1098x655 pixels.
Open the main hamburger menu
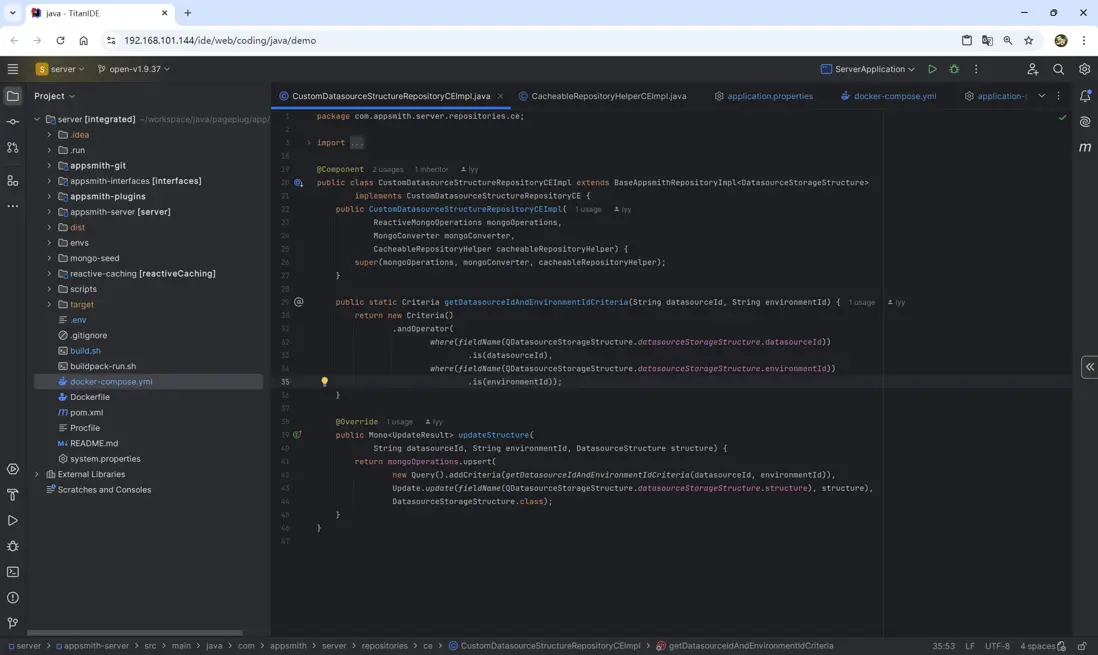13,69
